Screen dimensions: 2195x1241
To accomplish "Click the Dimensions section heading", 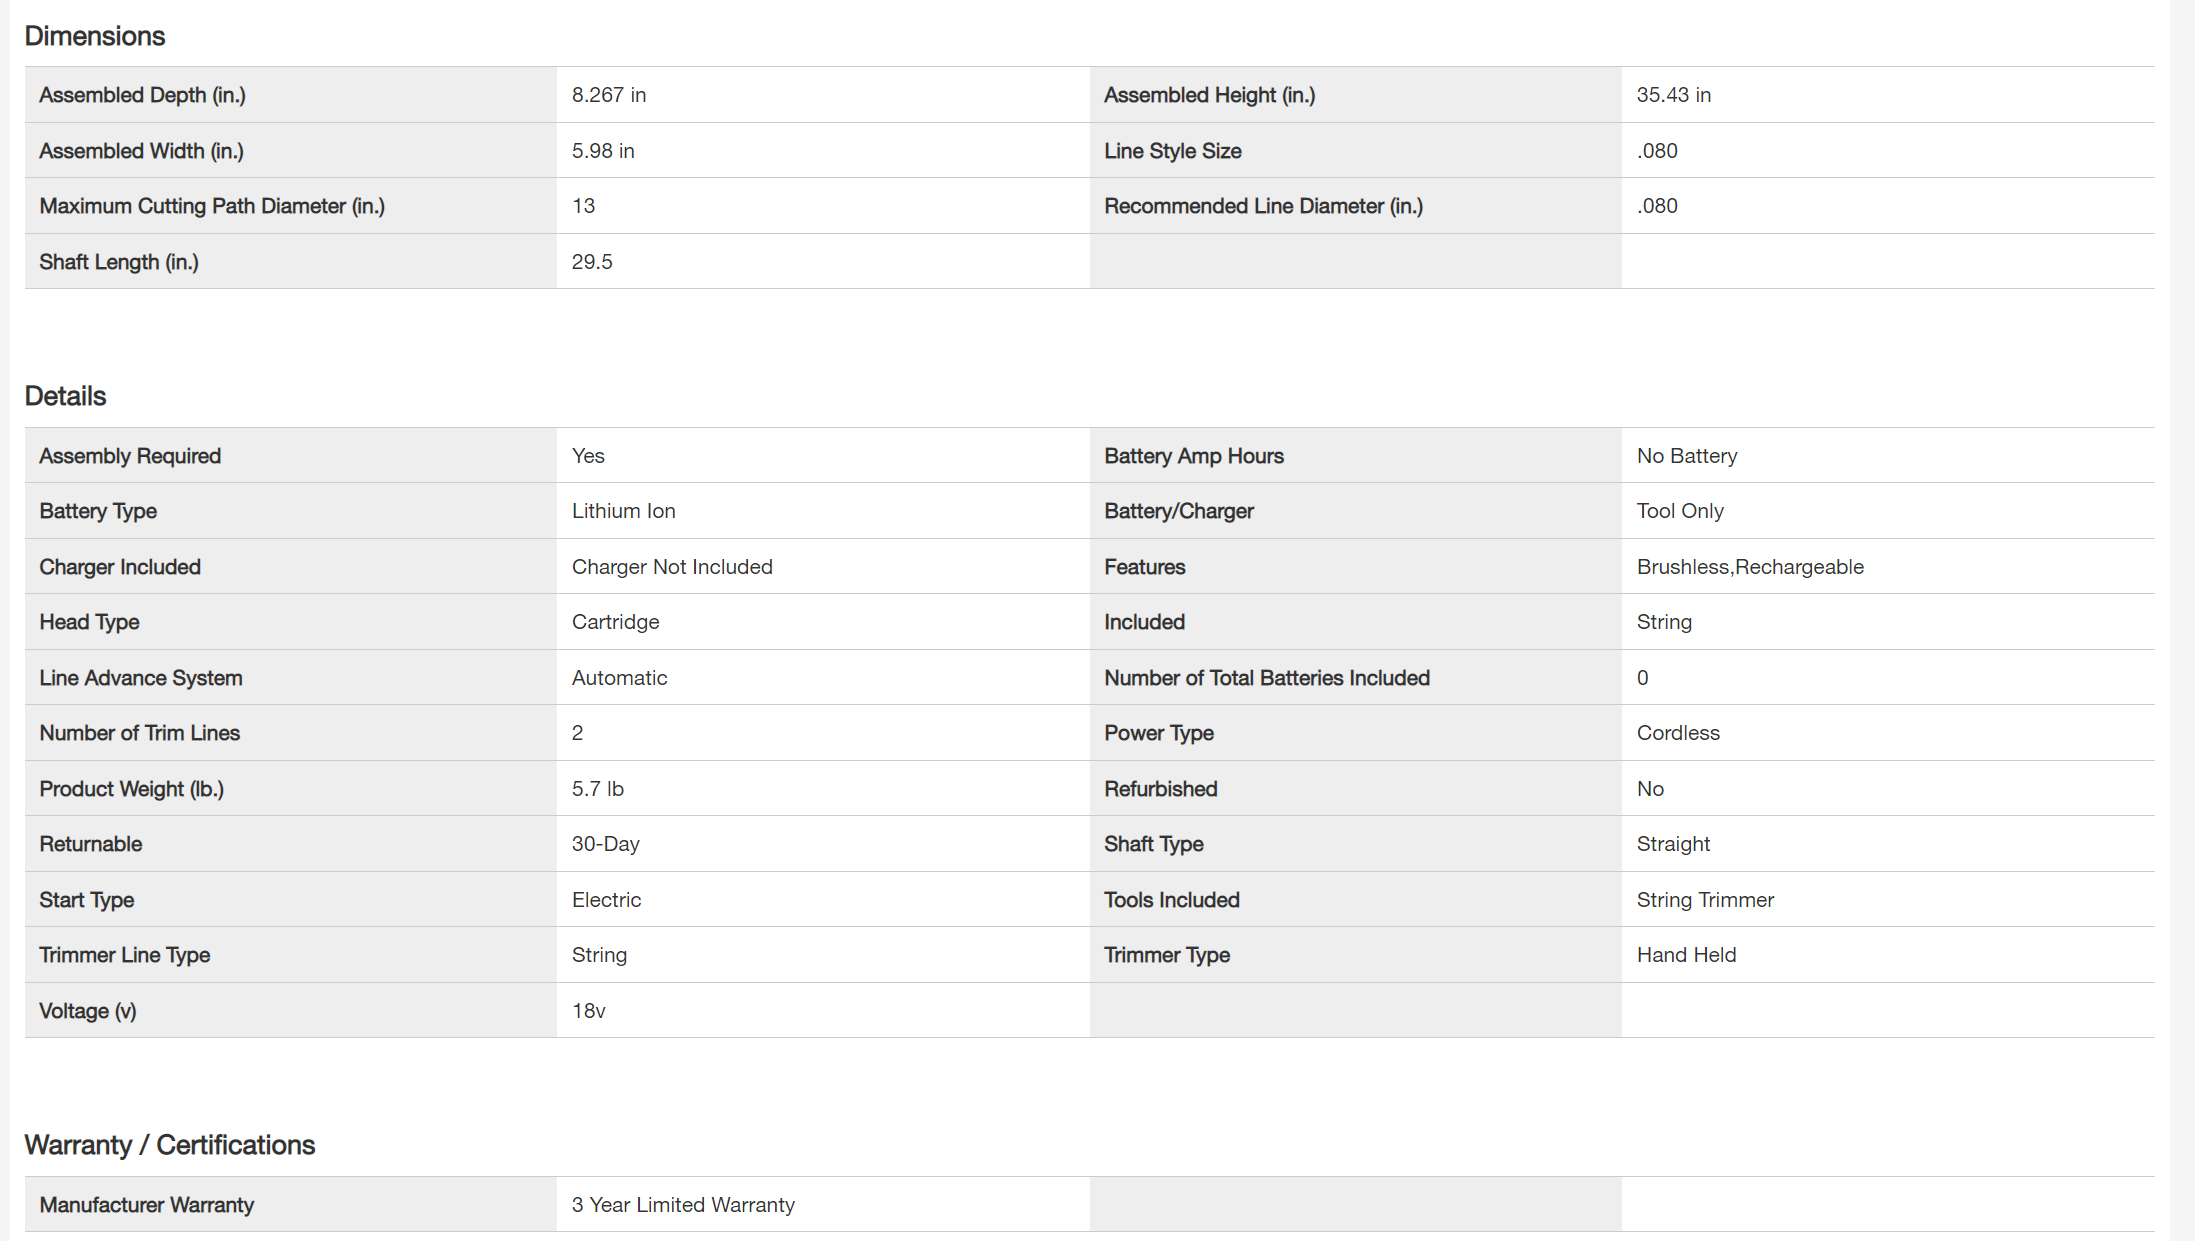I will point(94,36).
